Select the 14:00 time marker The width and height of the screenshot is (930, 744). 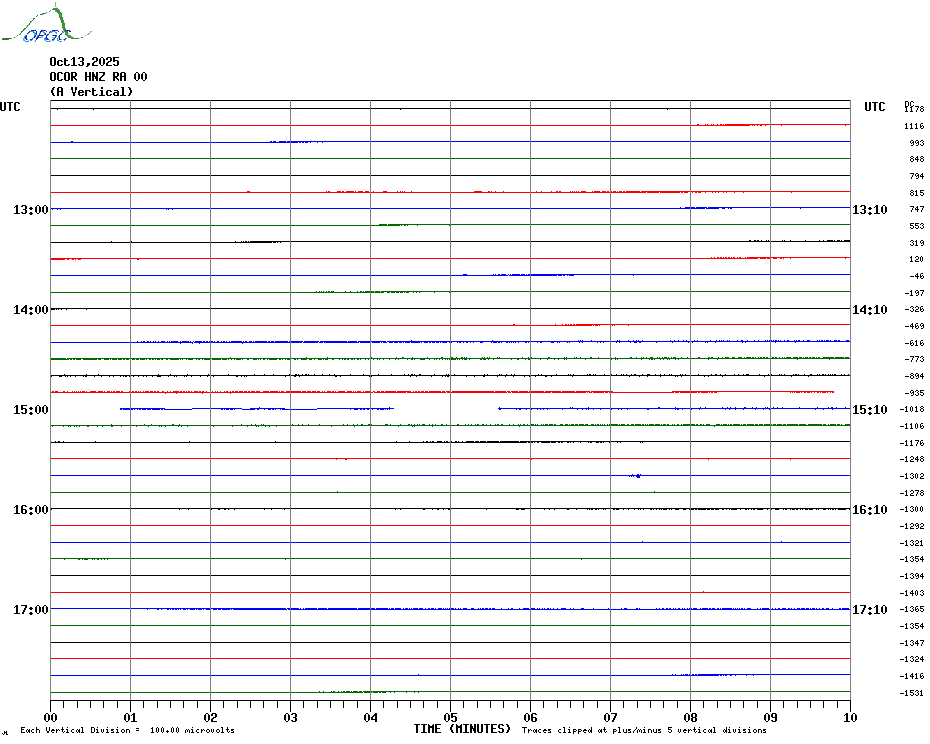(x=30, y=310)
